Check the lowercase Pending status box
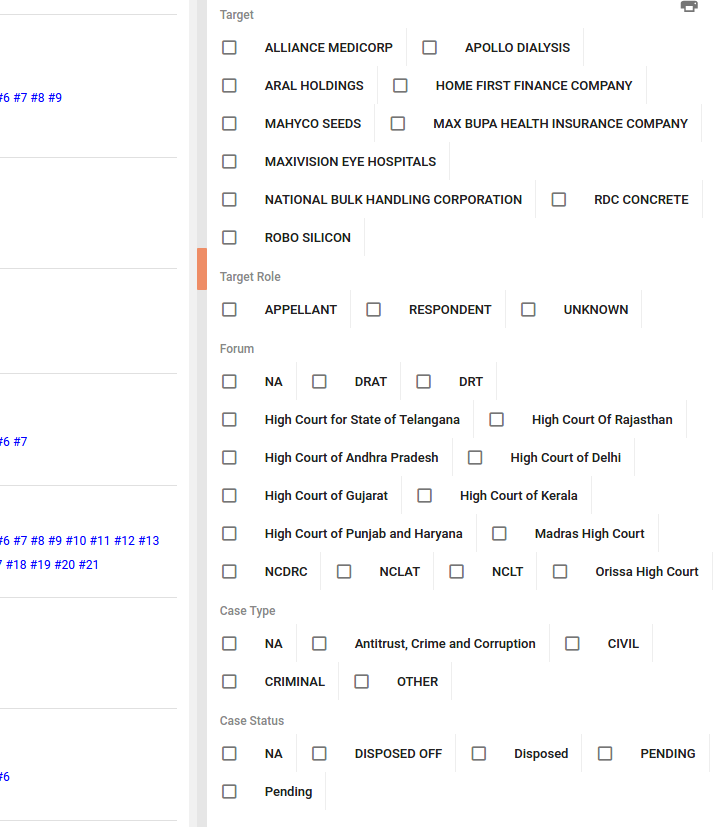715x827 pixels. [229, 791]
